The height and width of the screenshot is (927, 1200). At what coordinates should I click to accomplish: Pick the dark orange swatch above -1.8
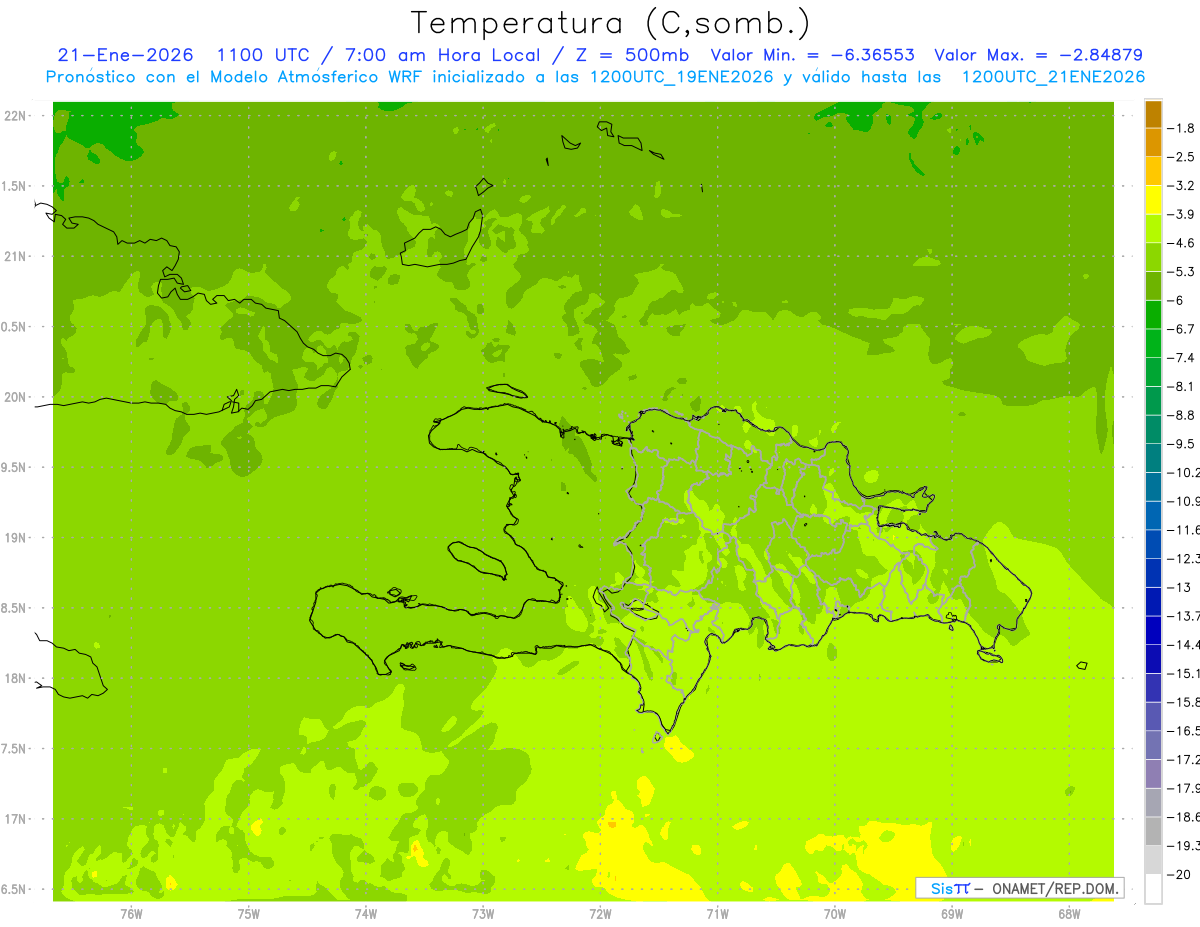click(1153, 114)
